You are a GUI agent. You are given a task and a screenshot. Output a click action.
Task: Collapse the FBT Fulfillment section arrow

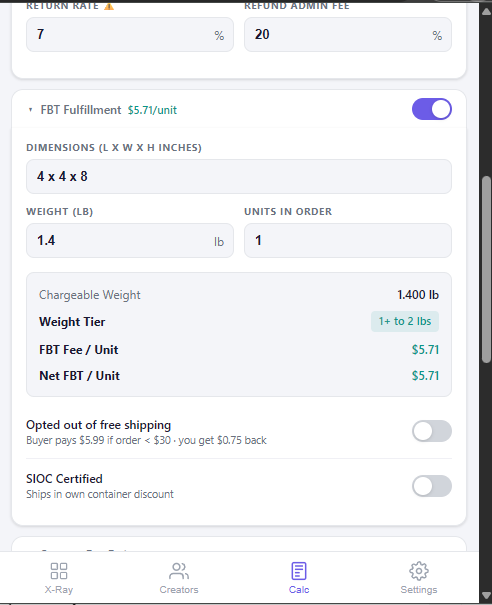tap(30, 110)
